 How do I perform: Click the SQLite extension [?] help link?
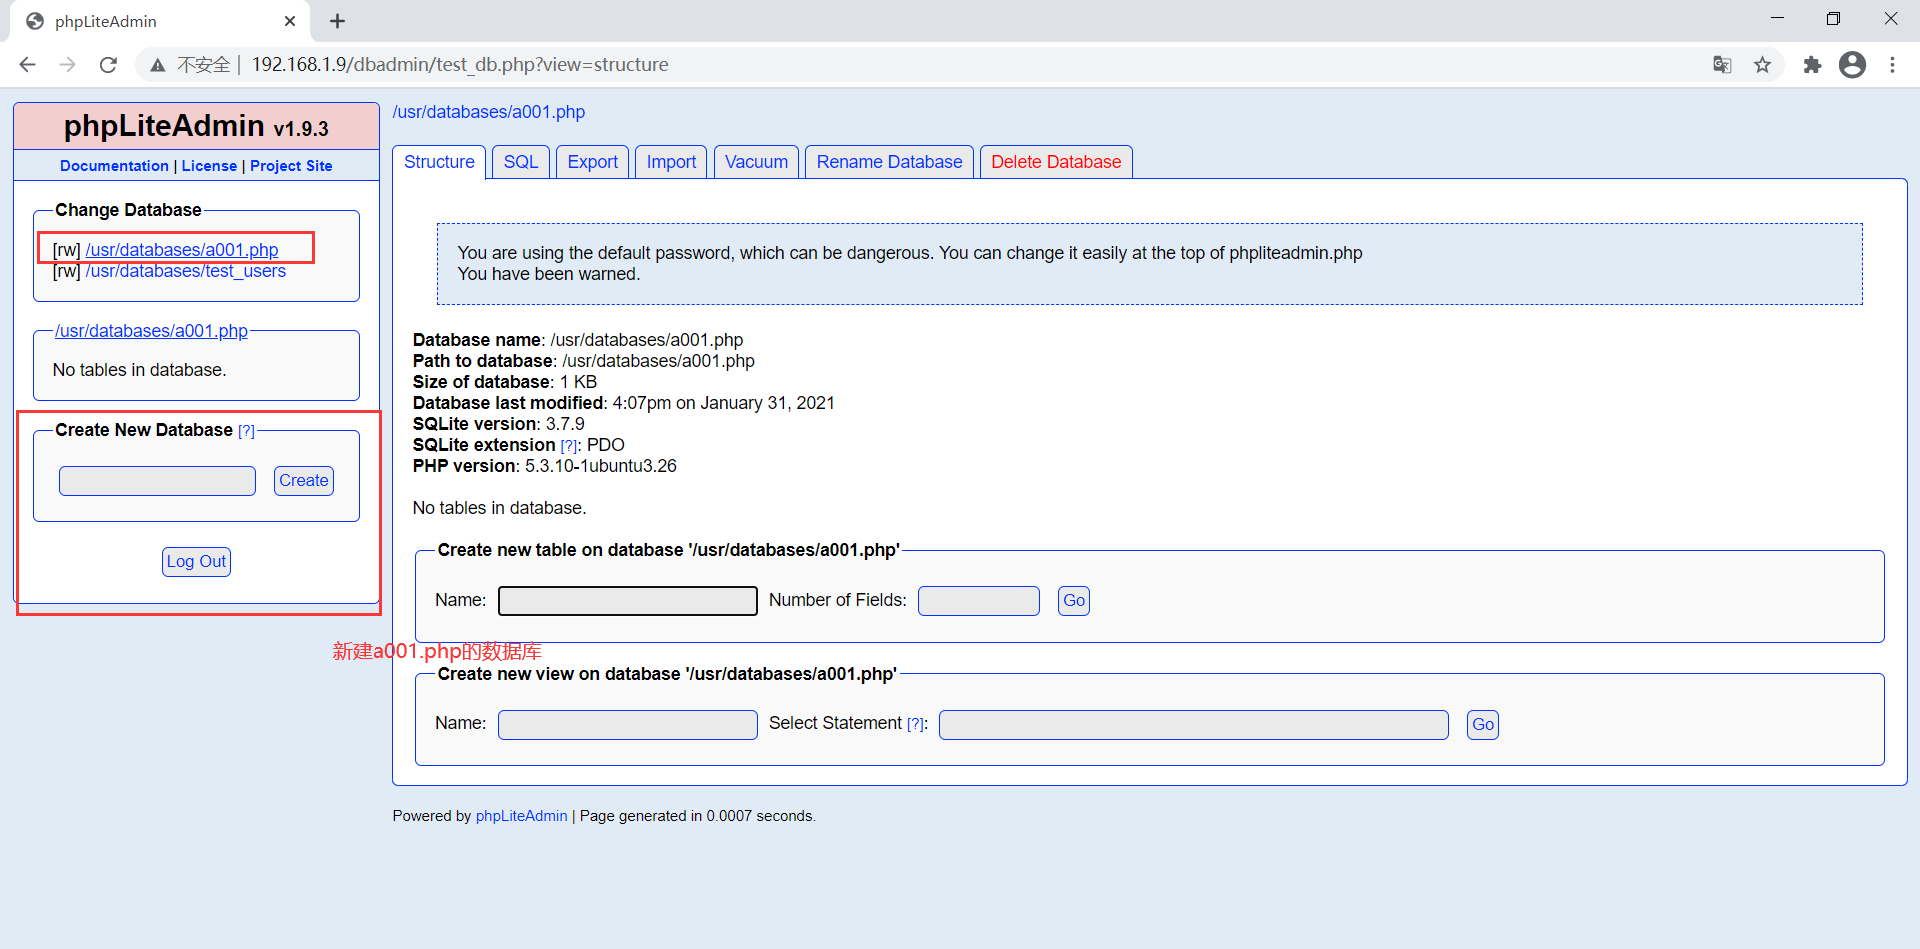(x=569, y=446)
